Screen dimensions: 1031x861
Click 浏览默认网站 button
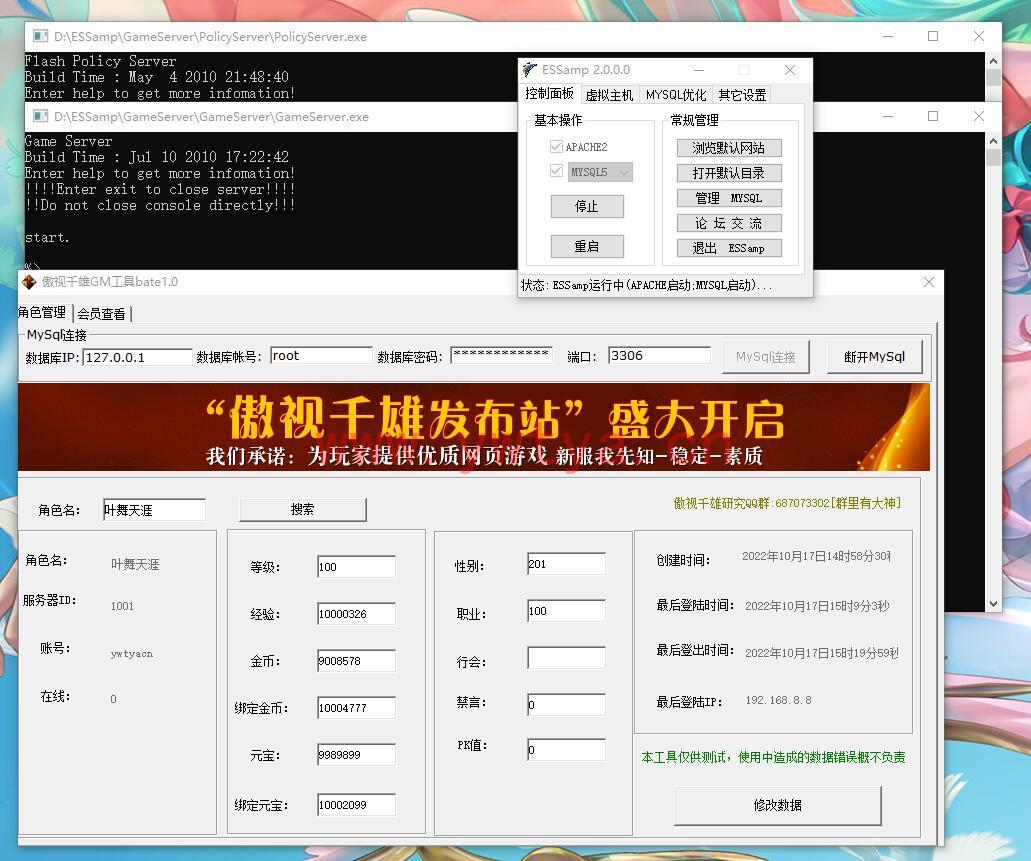729,148
